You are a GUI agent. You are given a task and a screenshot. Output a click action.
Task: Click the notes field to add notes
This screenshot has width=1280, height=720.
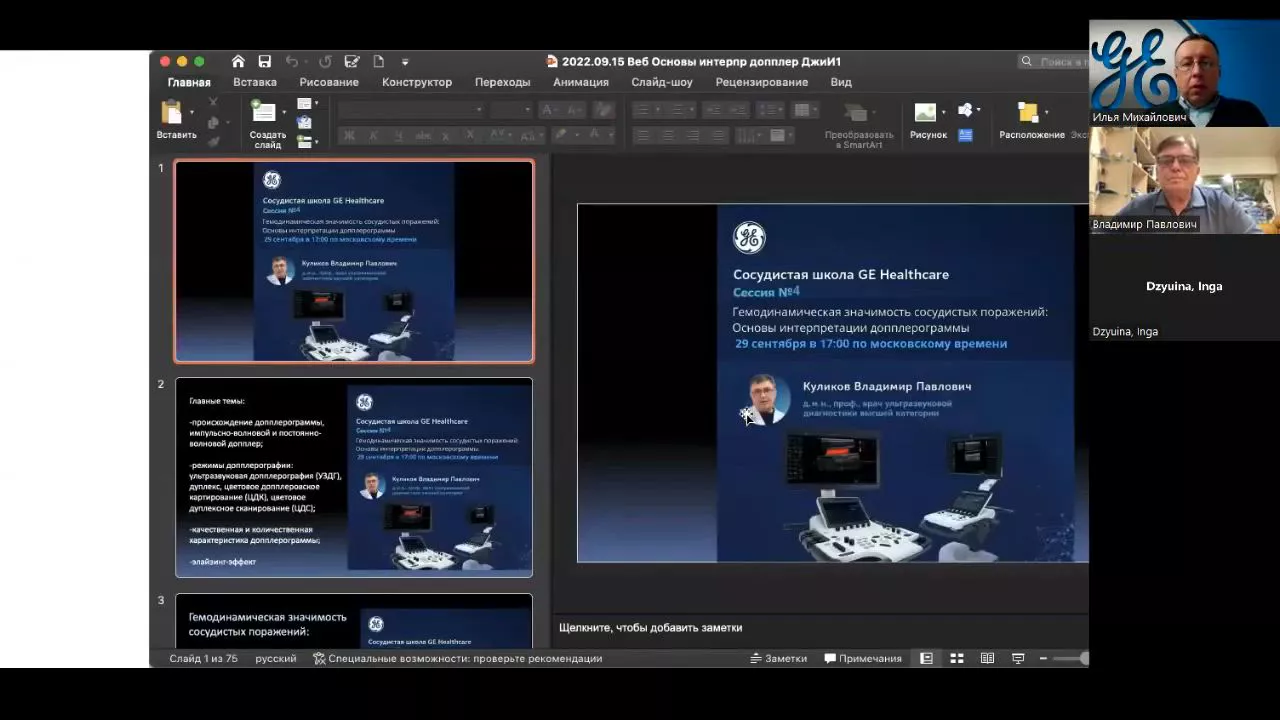click(823, 628)
